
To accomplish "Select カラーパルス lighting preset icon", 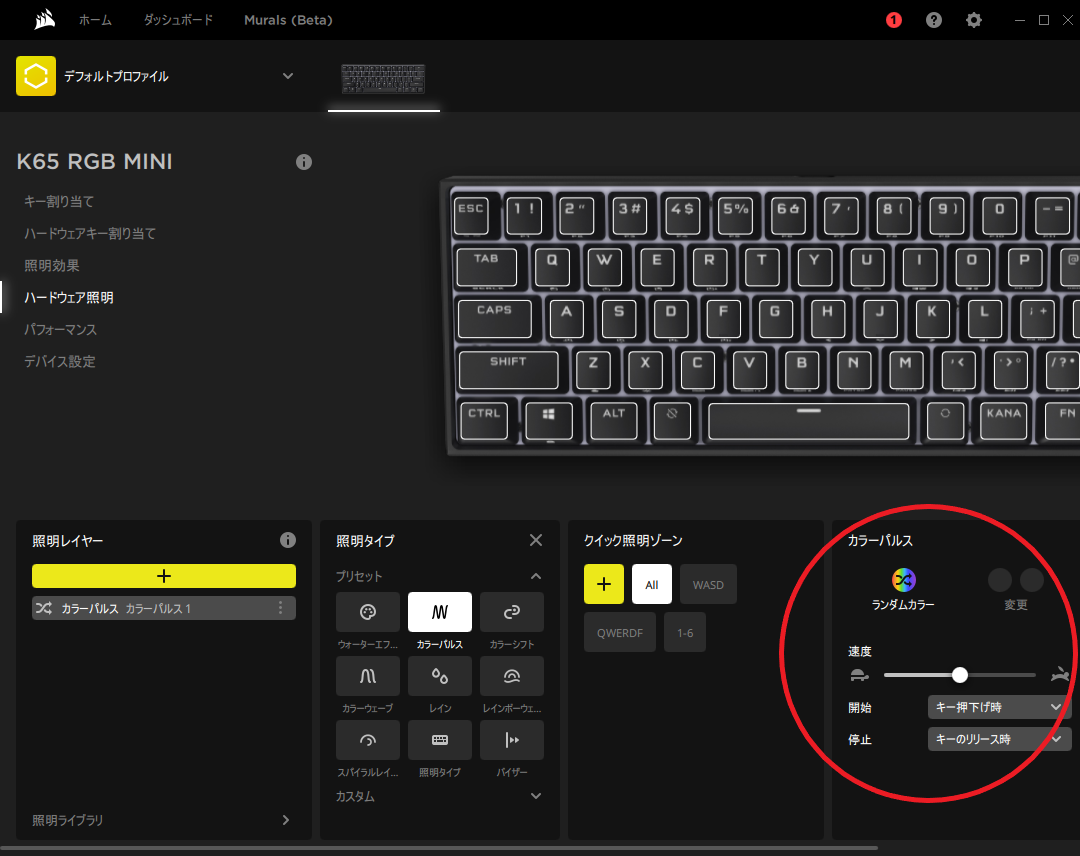I will click(439, 612).
